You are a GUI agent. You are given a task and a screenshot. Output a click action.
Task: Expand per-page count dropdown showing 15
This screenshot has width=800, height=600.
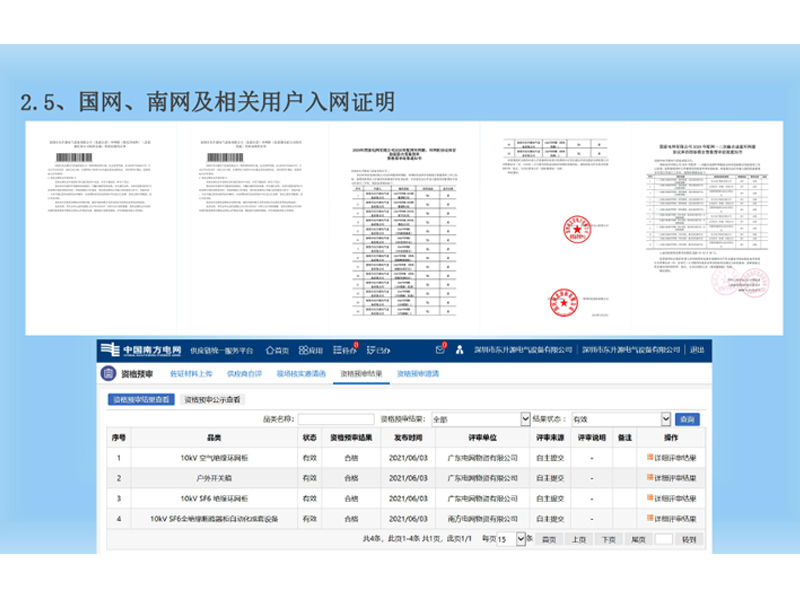[511, 539]
